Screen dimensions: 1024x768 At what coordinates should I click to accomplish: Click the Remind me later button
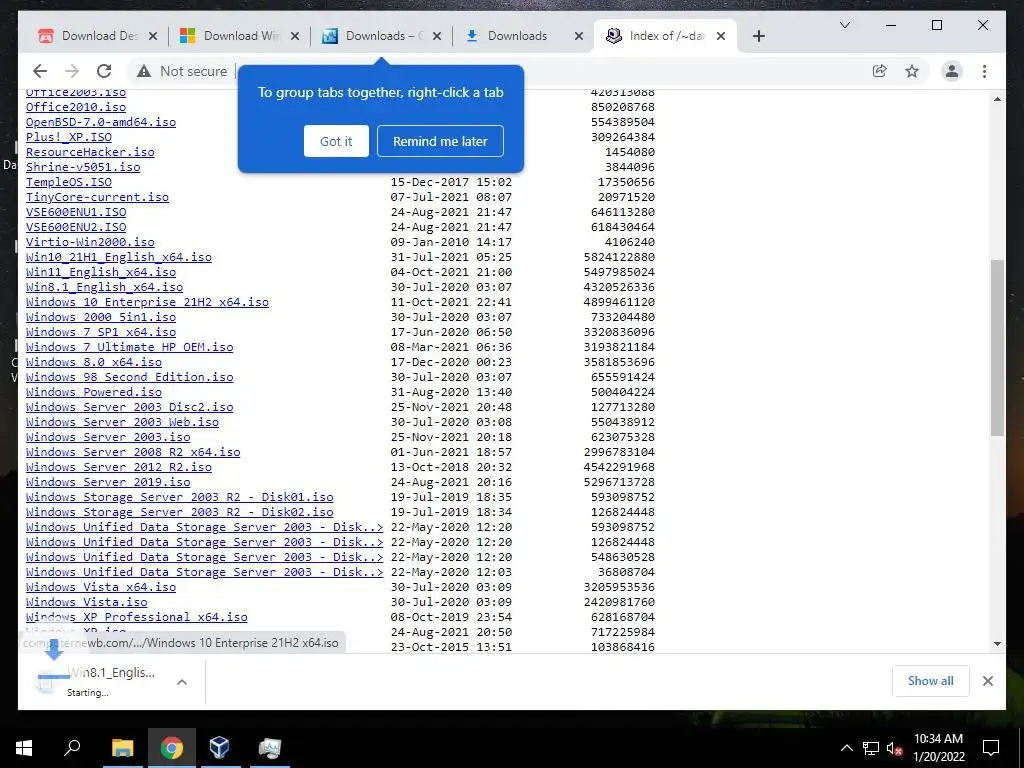440,141
